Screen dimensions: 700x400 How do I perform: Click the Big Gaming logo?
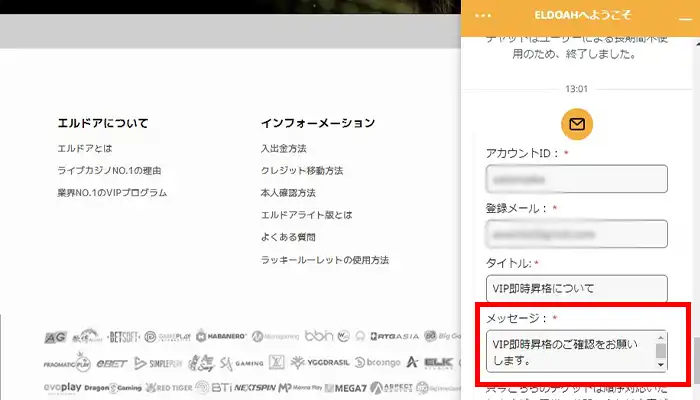point(442,336)
